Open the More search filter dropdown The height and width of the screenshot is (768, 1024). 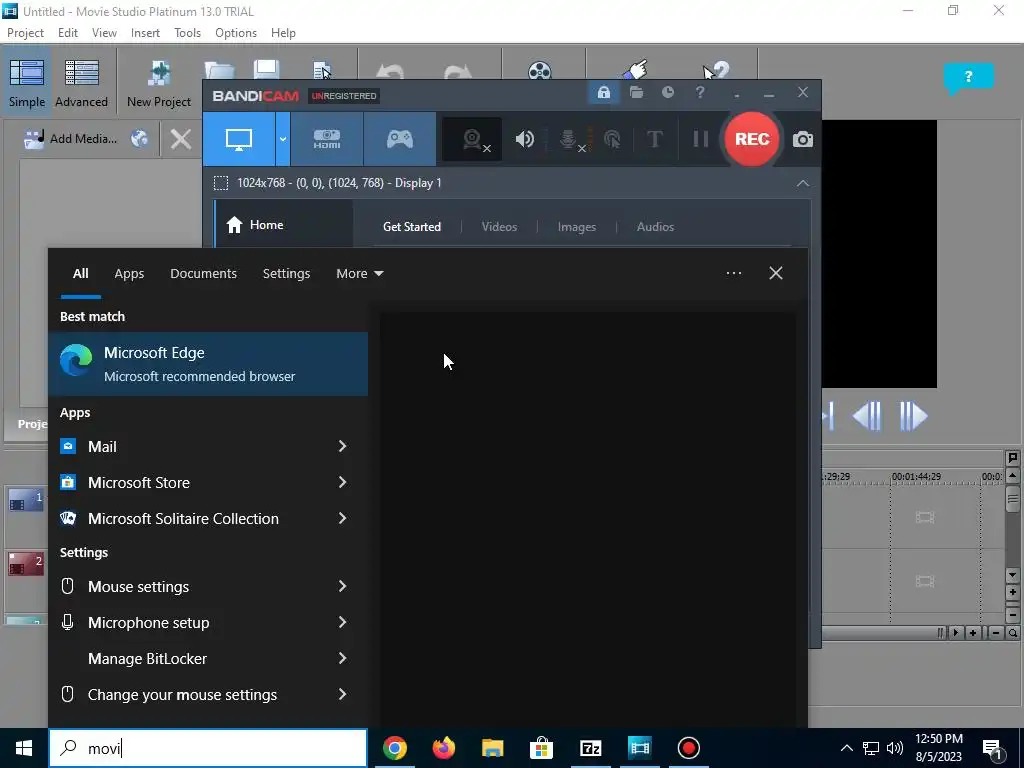(x=359, y=274)
